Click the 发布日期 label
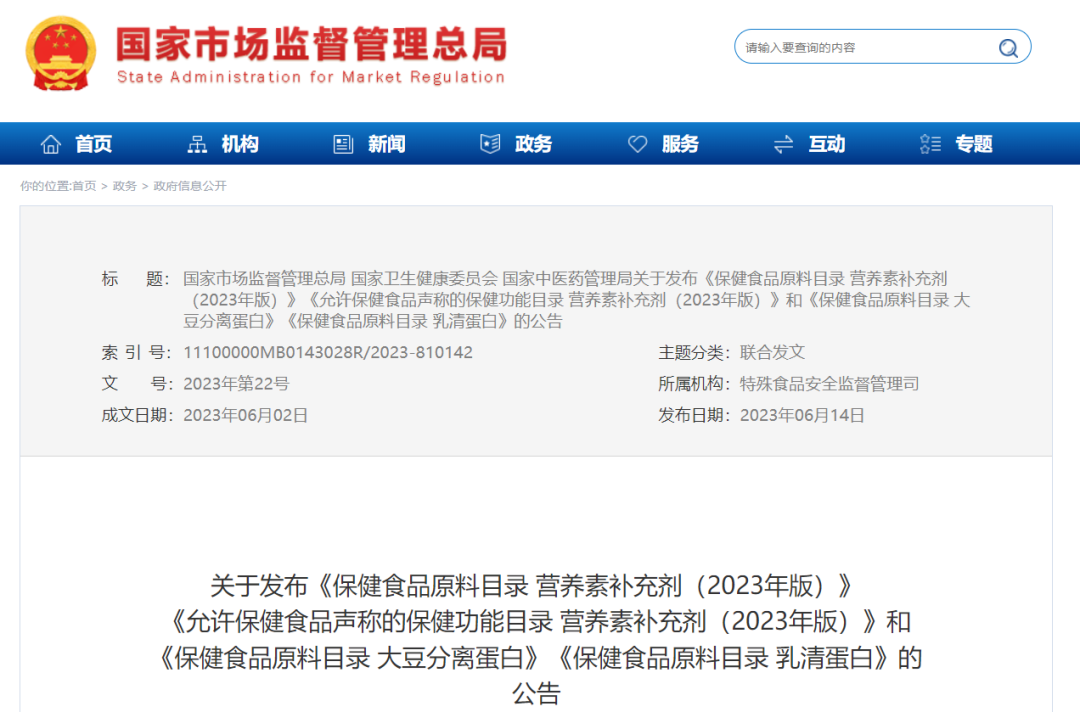 coord(694,415)
